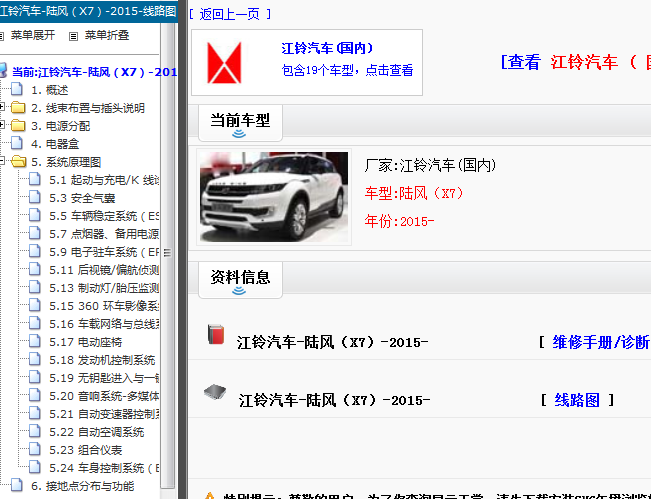Click the 返回上一页 link
Viewport: 651px width, 499px height.
[x=230, y=14]
